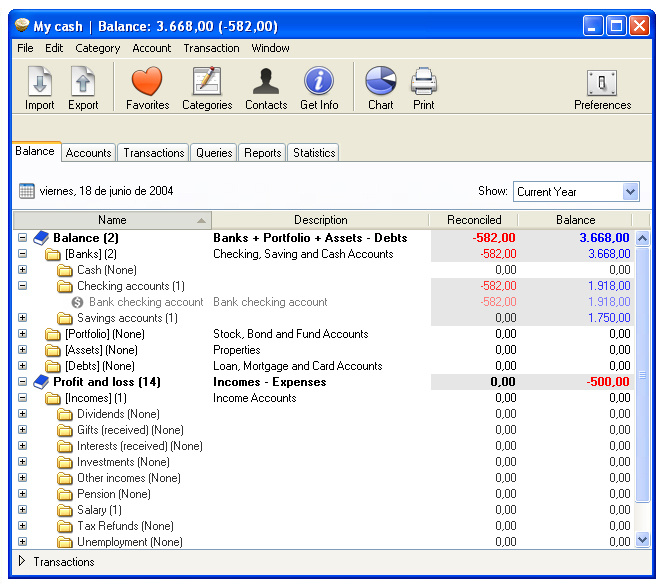Switch to the Statistics tab
Image resolution: width=664 pixels, height=588 pixels.
[x=314, y=153]
